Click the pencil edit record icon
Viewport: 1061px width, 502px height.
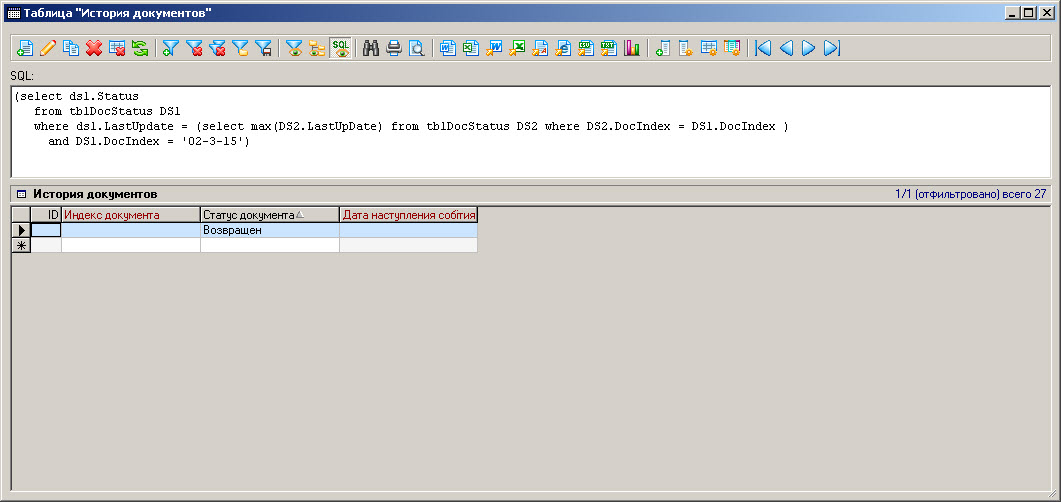(48, 48)
